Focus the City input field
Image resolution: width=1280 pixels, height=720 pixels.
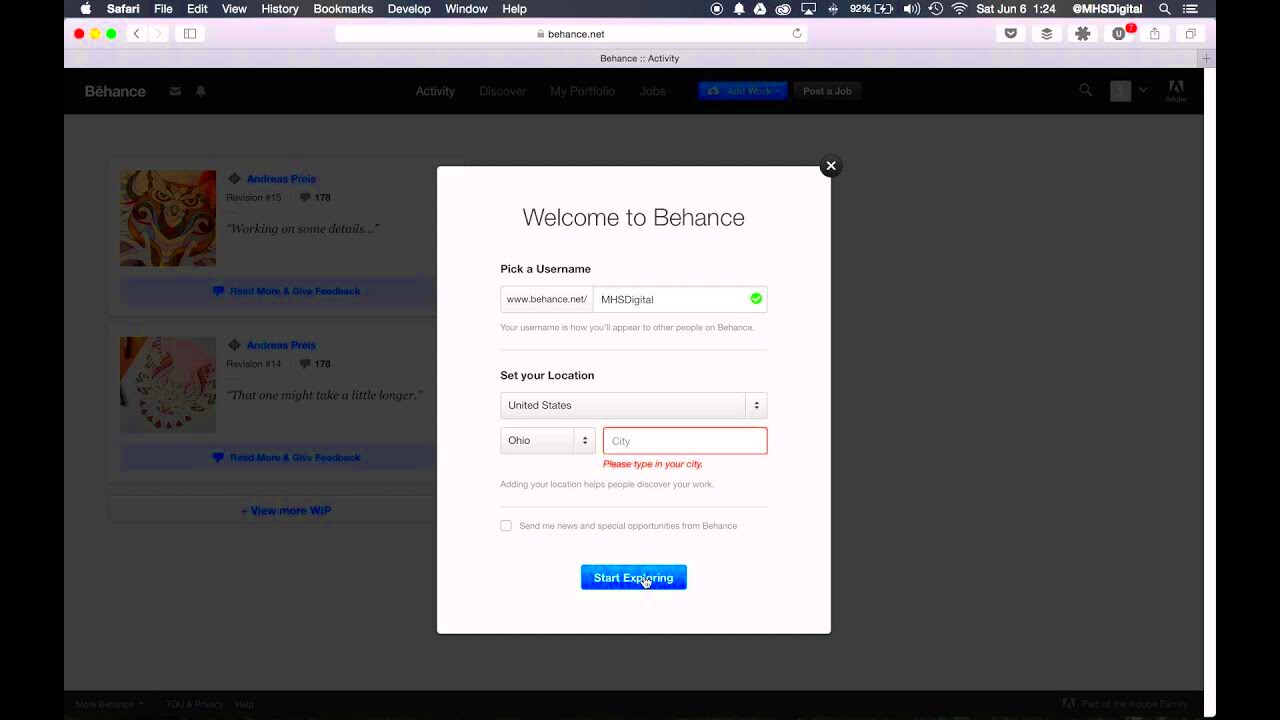pyautogui.click(x=685, y=441)
